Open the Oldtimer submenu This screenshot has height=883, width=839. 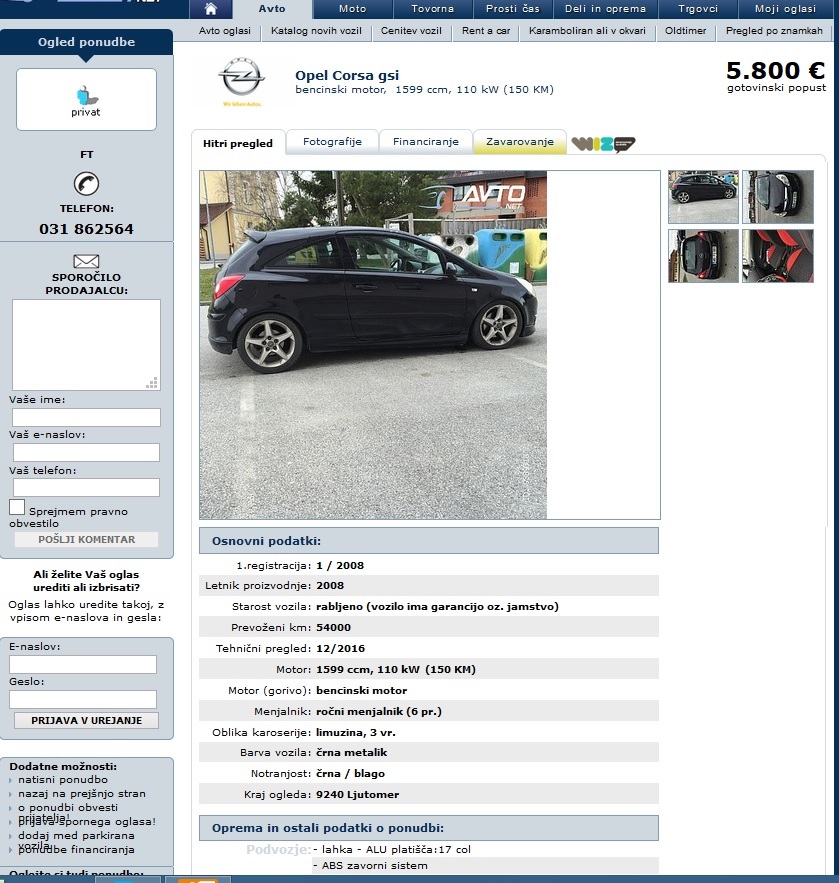click(x=685, y=31)
